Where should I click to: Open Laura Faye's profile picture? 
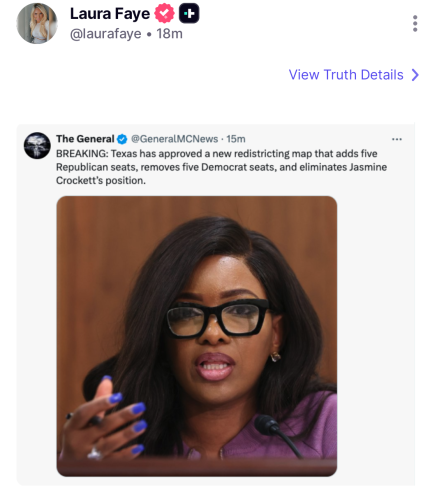pos(37,23)
